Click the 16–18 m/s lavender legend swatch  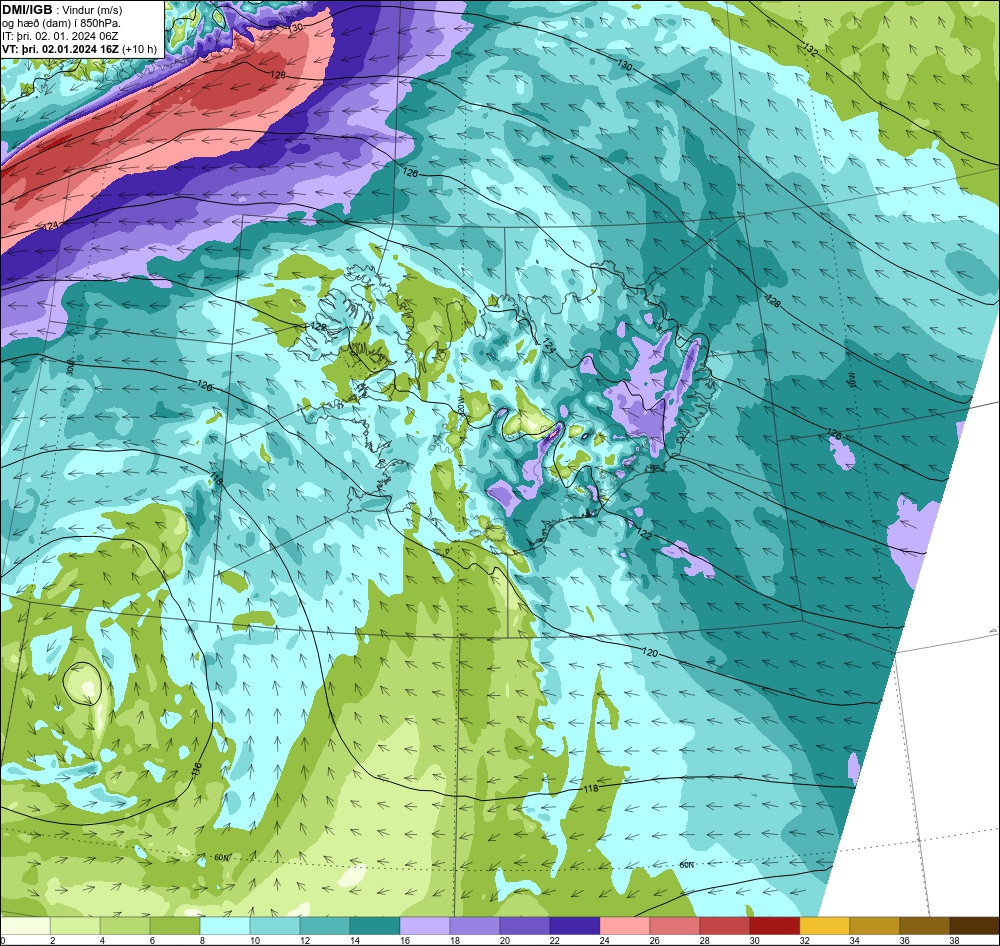(x=425, y=926)
